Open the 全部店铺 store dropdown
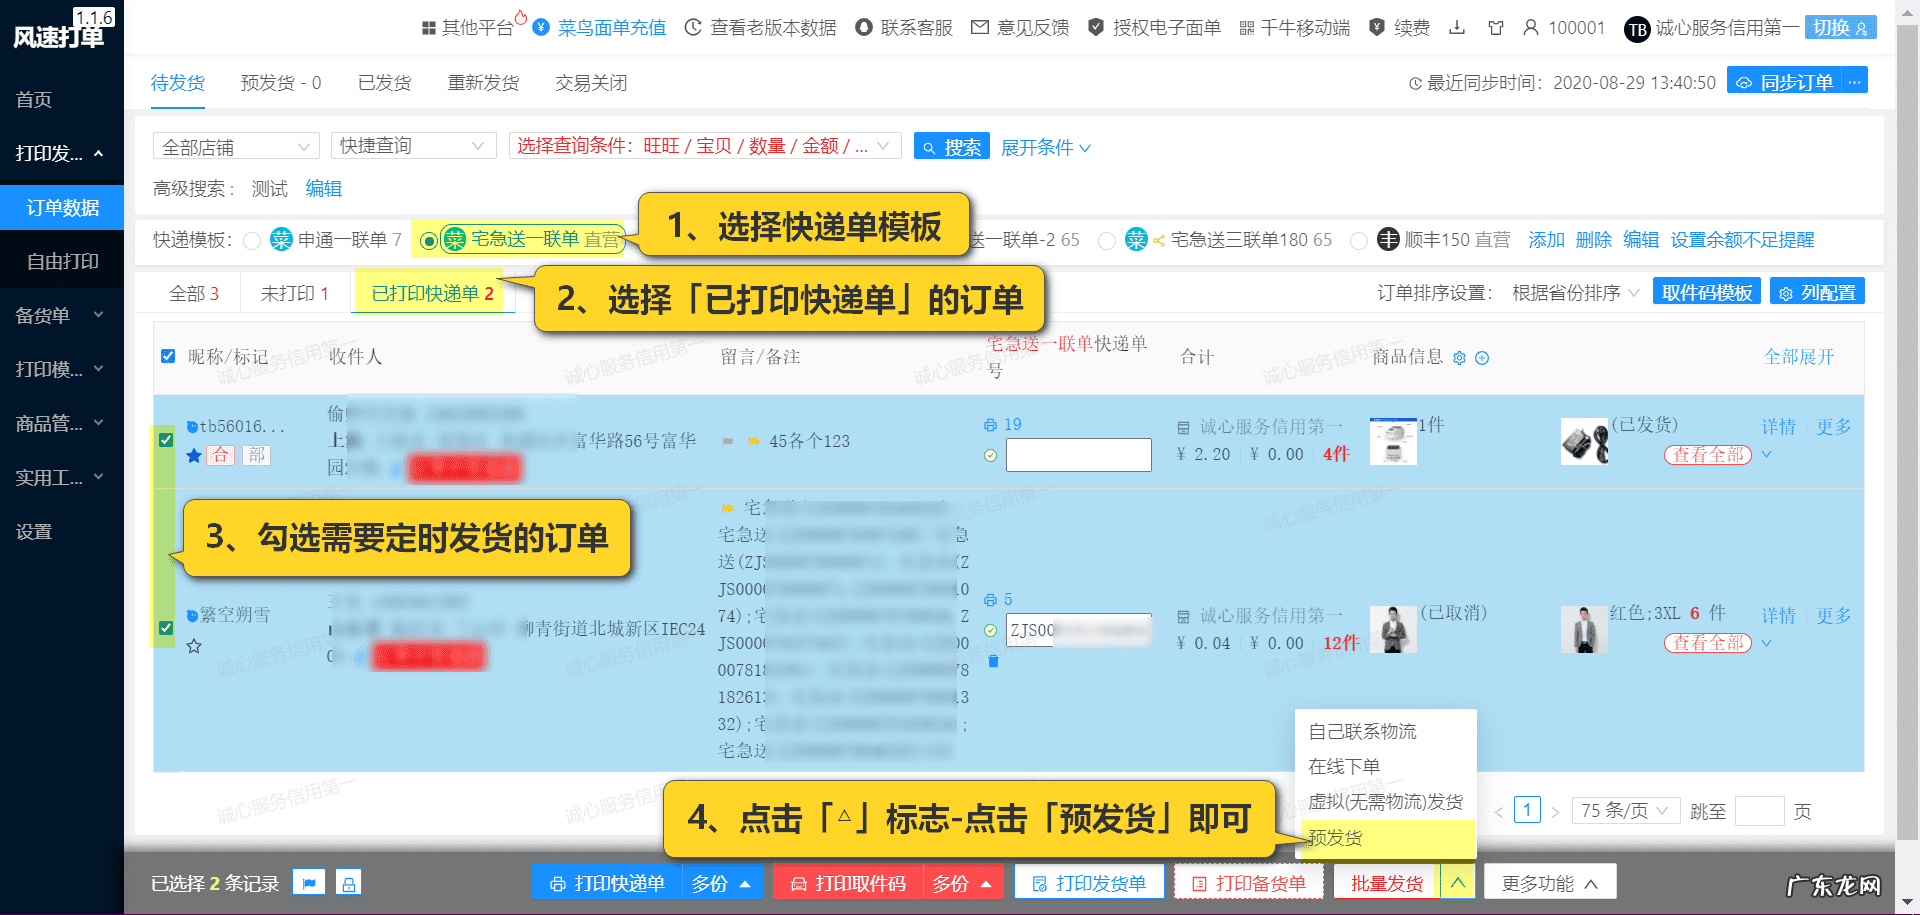 point(235,146)
